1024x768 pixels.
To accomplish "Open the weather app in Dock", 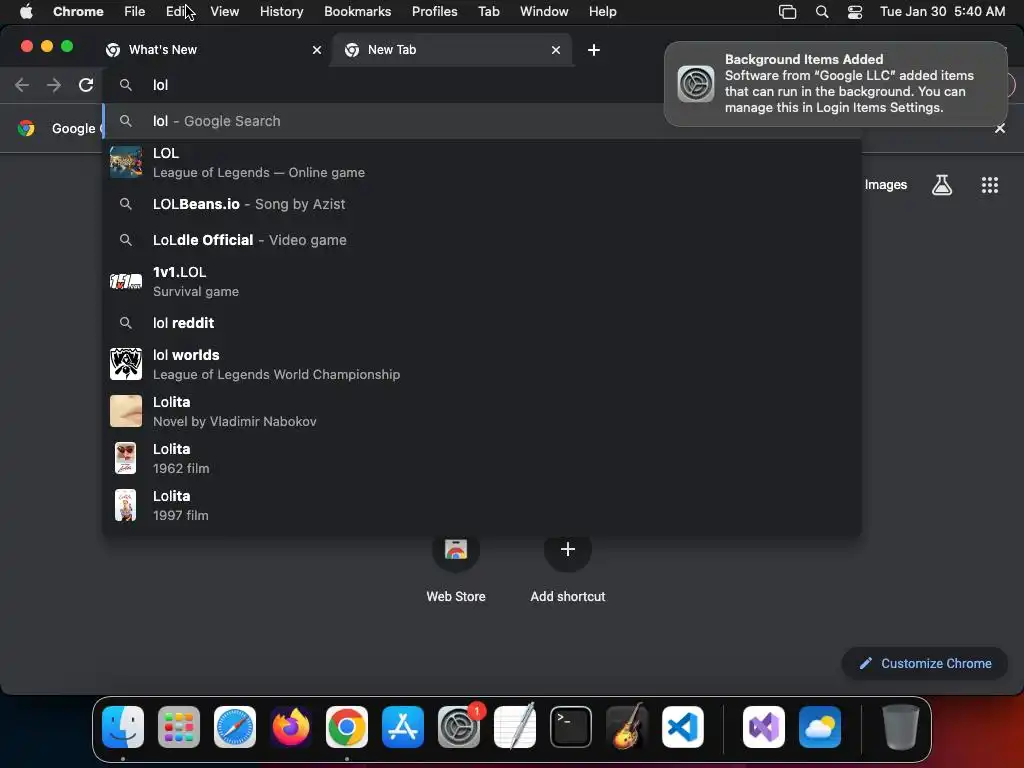I will [820, 727].
